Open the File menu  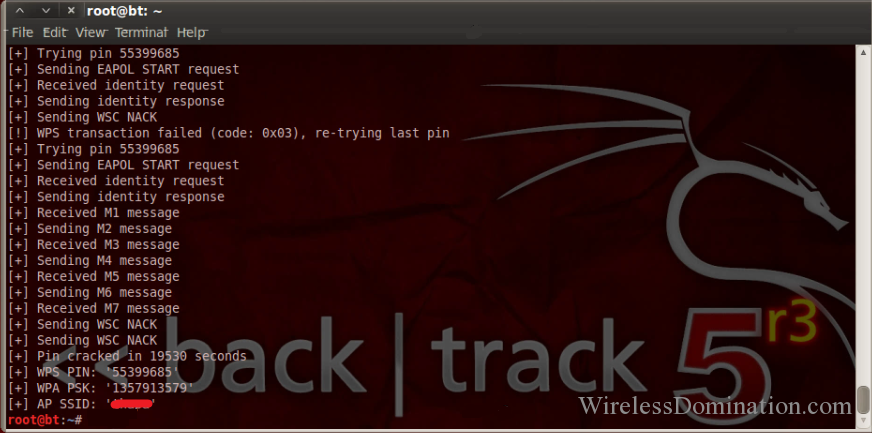[x=22, y=33]
